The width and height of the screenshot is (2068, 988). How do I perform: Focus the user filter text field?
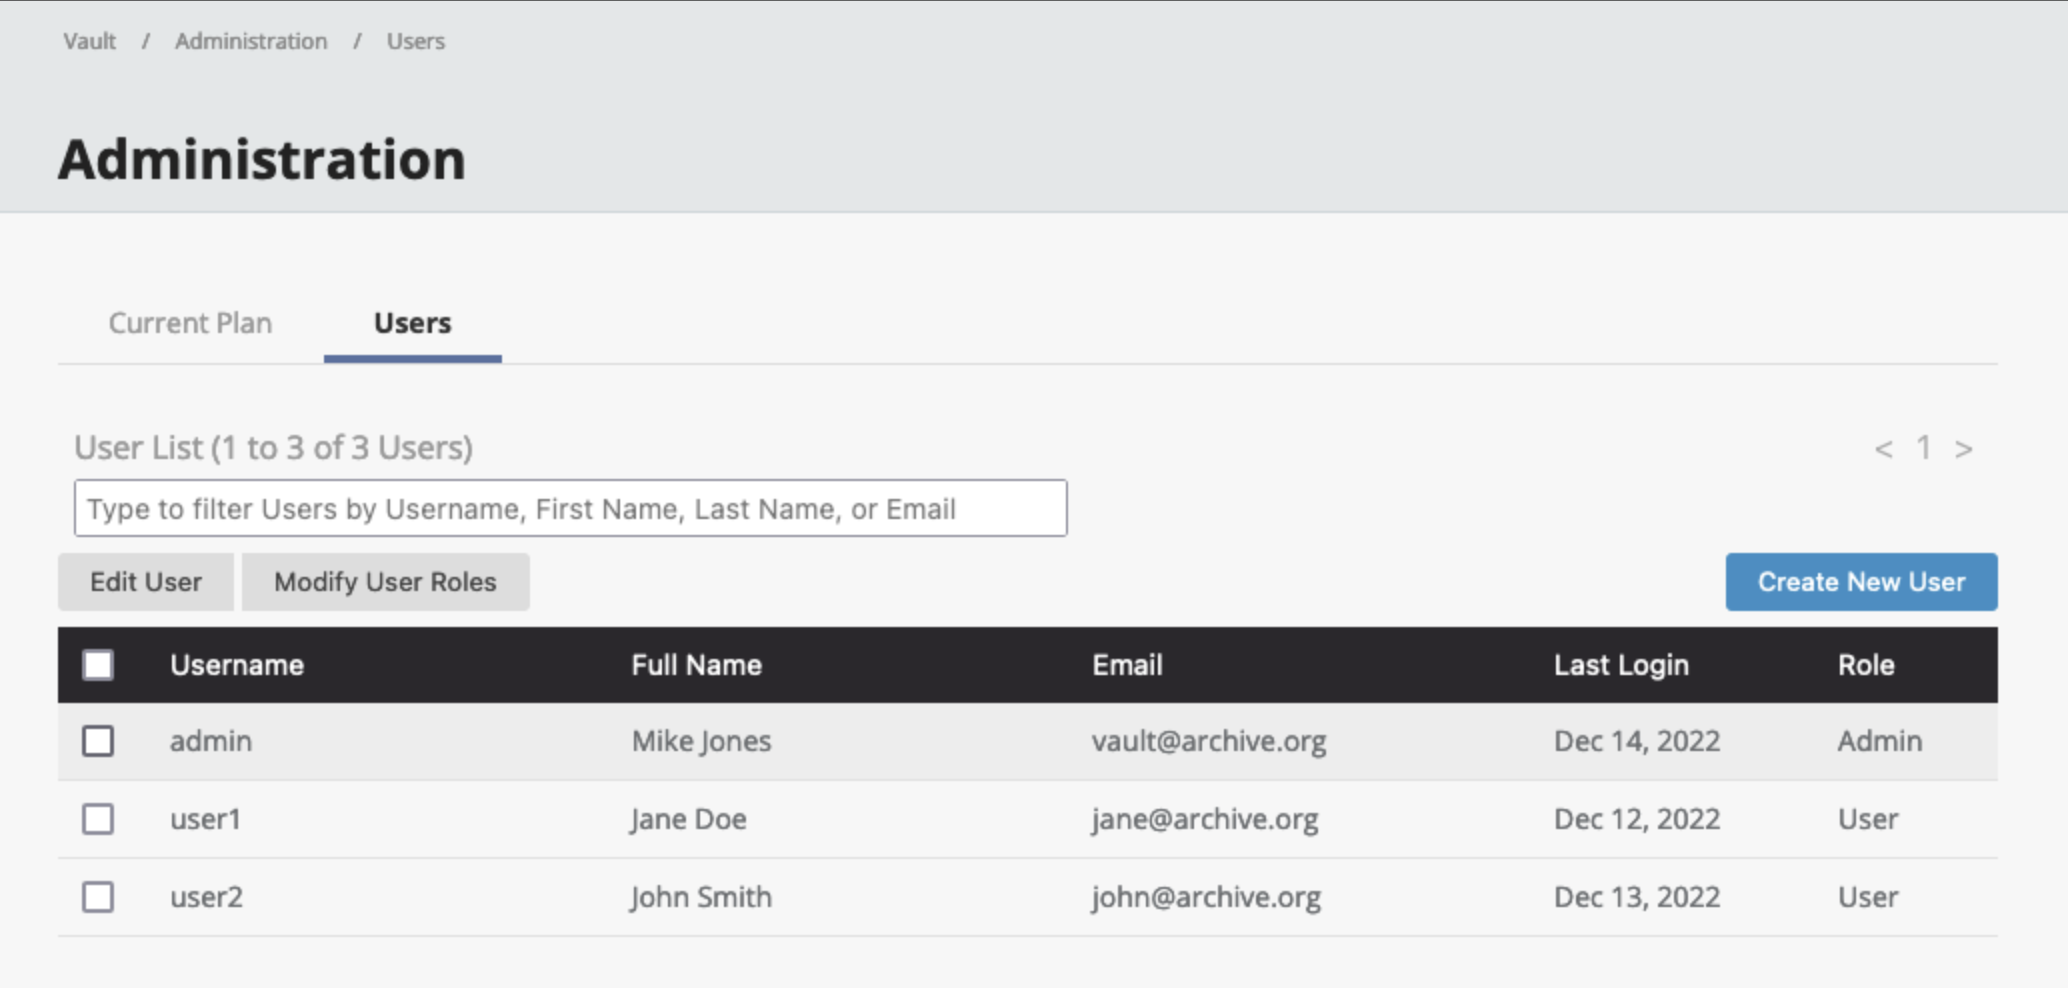570,509
